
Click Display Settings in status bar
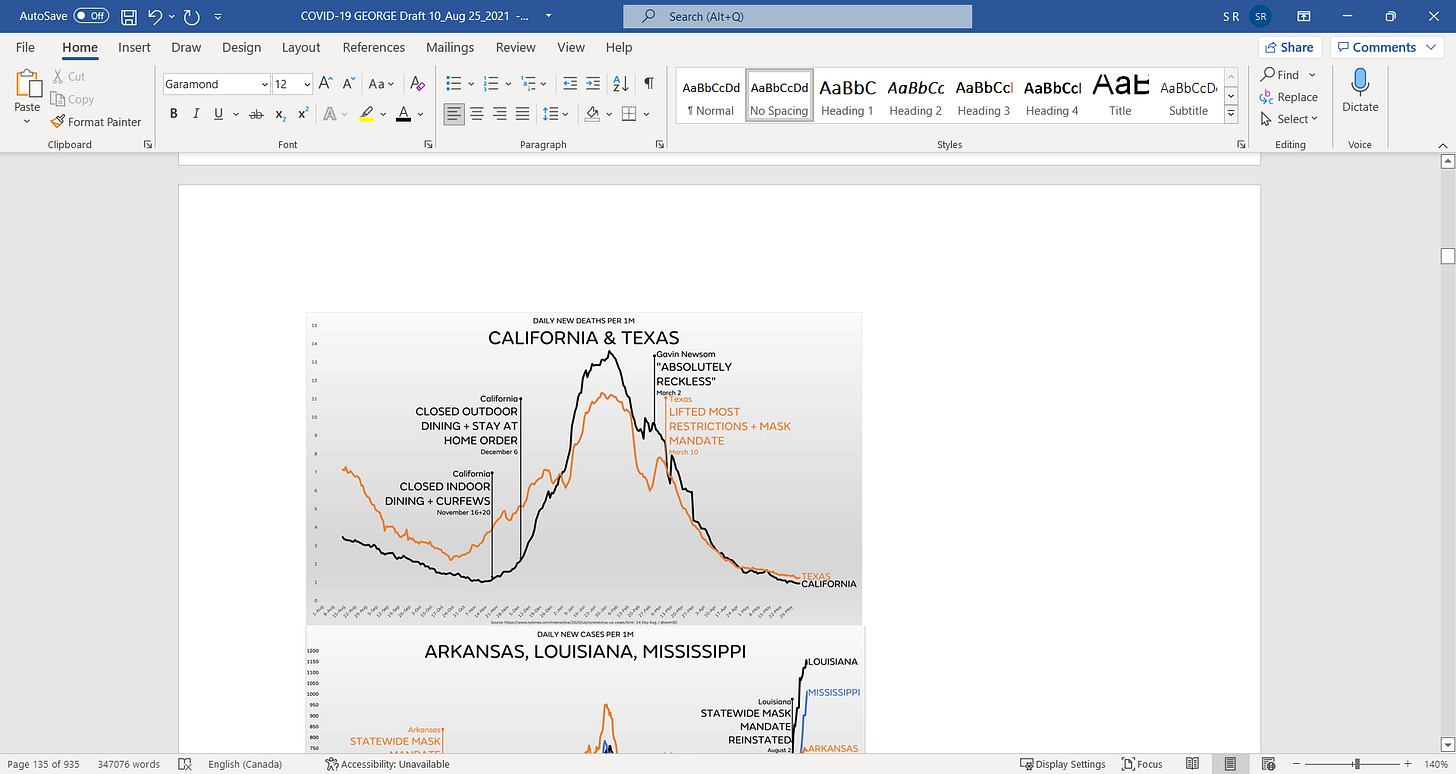(1063, 764)
